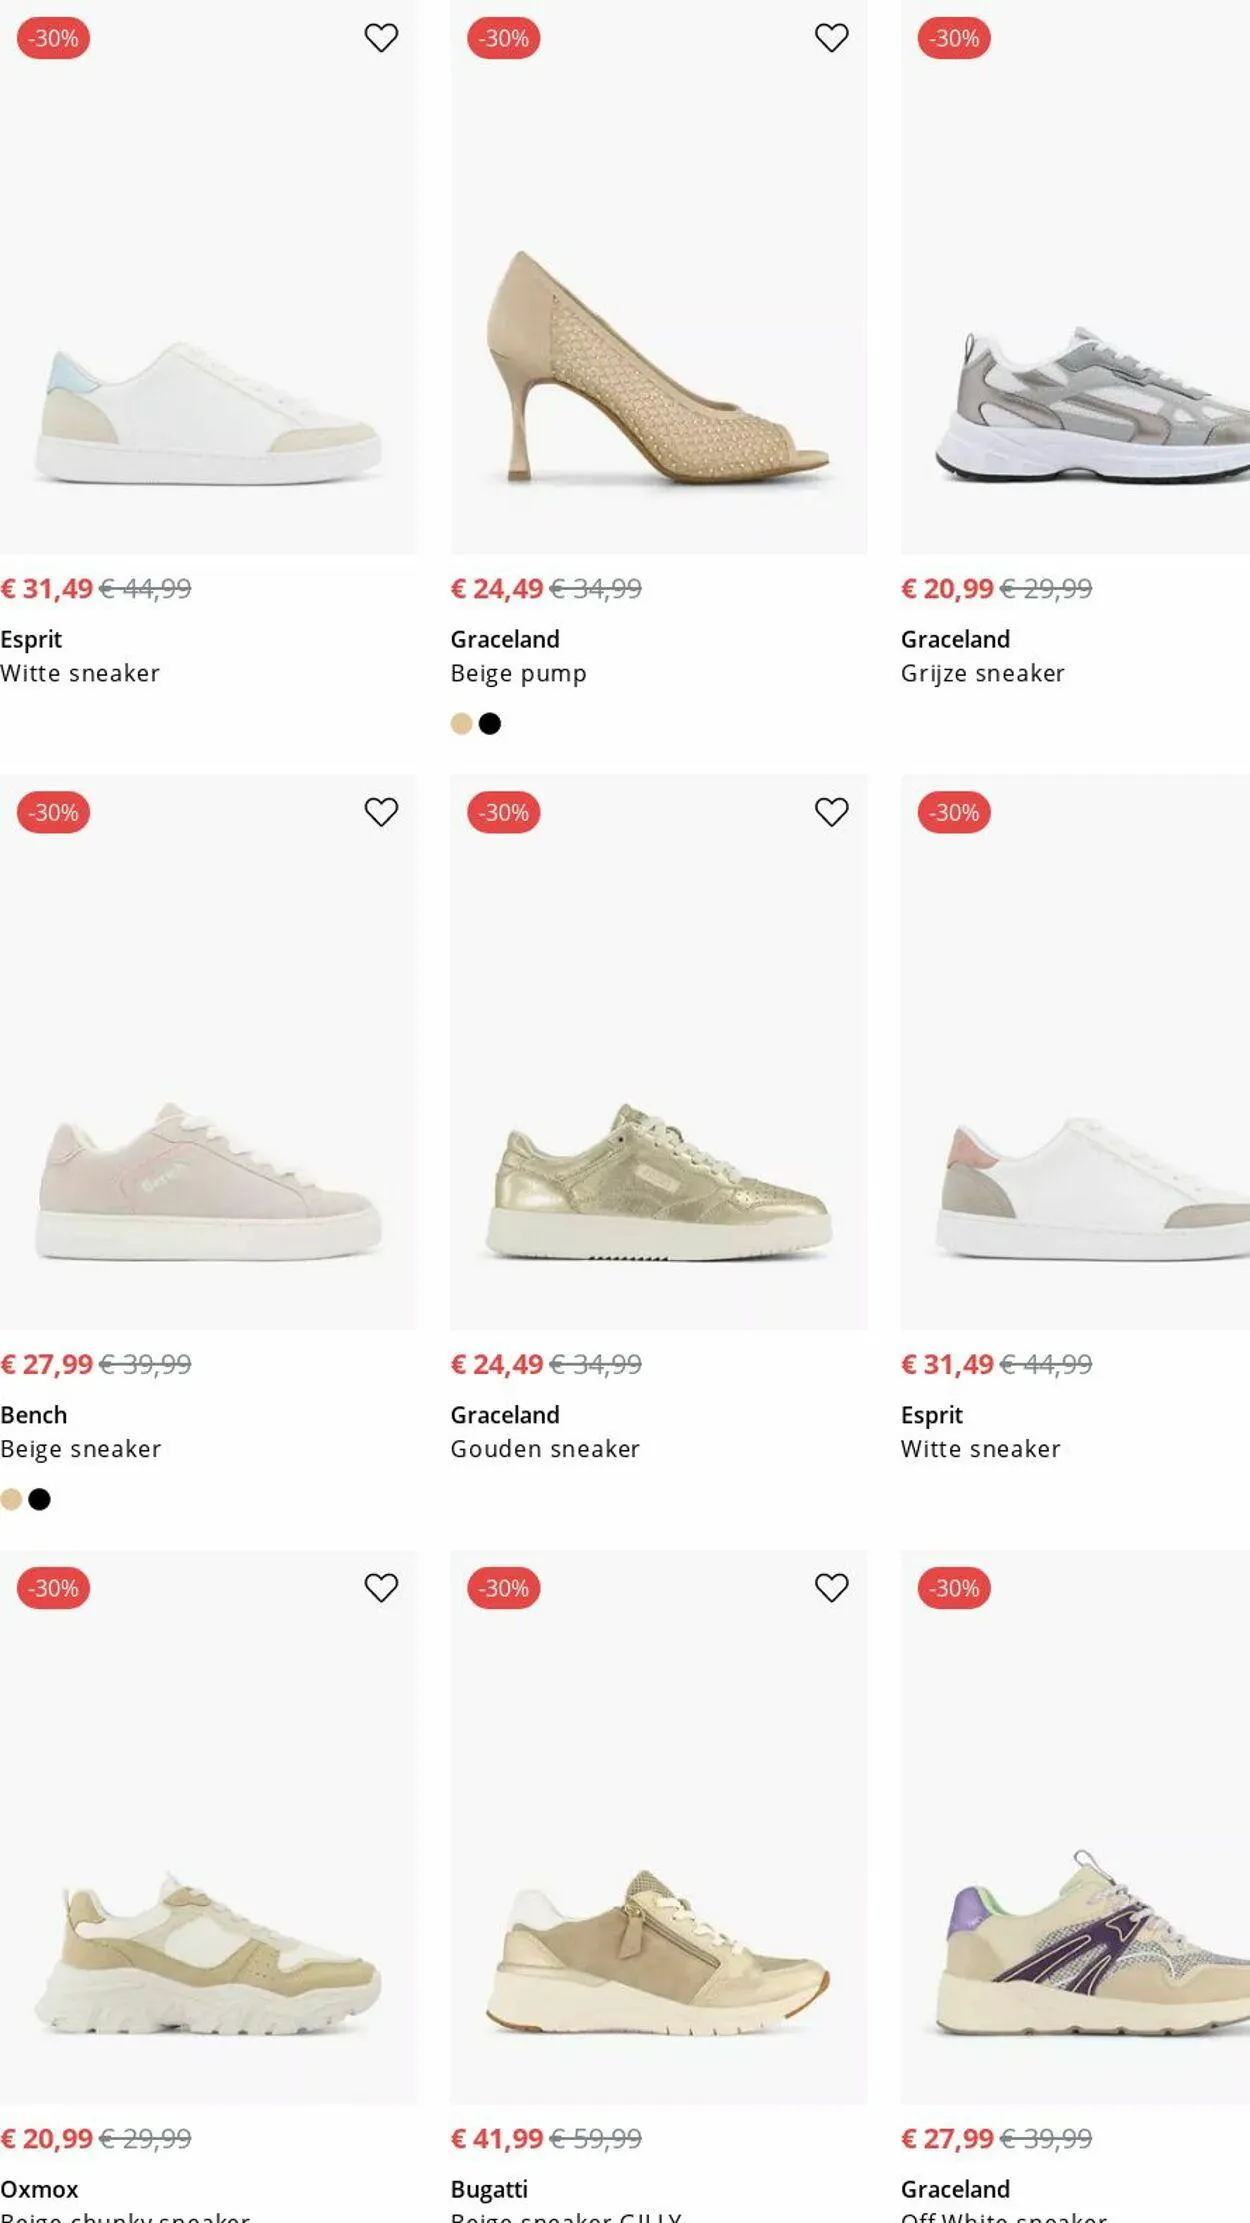Open the Oxmox chunky sneaker picture
The image size is (1250, 2223).
pos(208,1950)
